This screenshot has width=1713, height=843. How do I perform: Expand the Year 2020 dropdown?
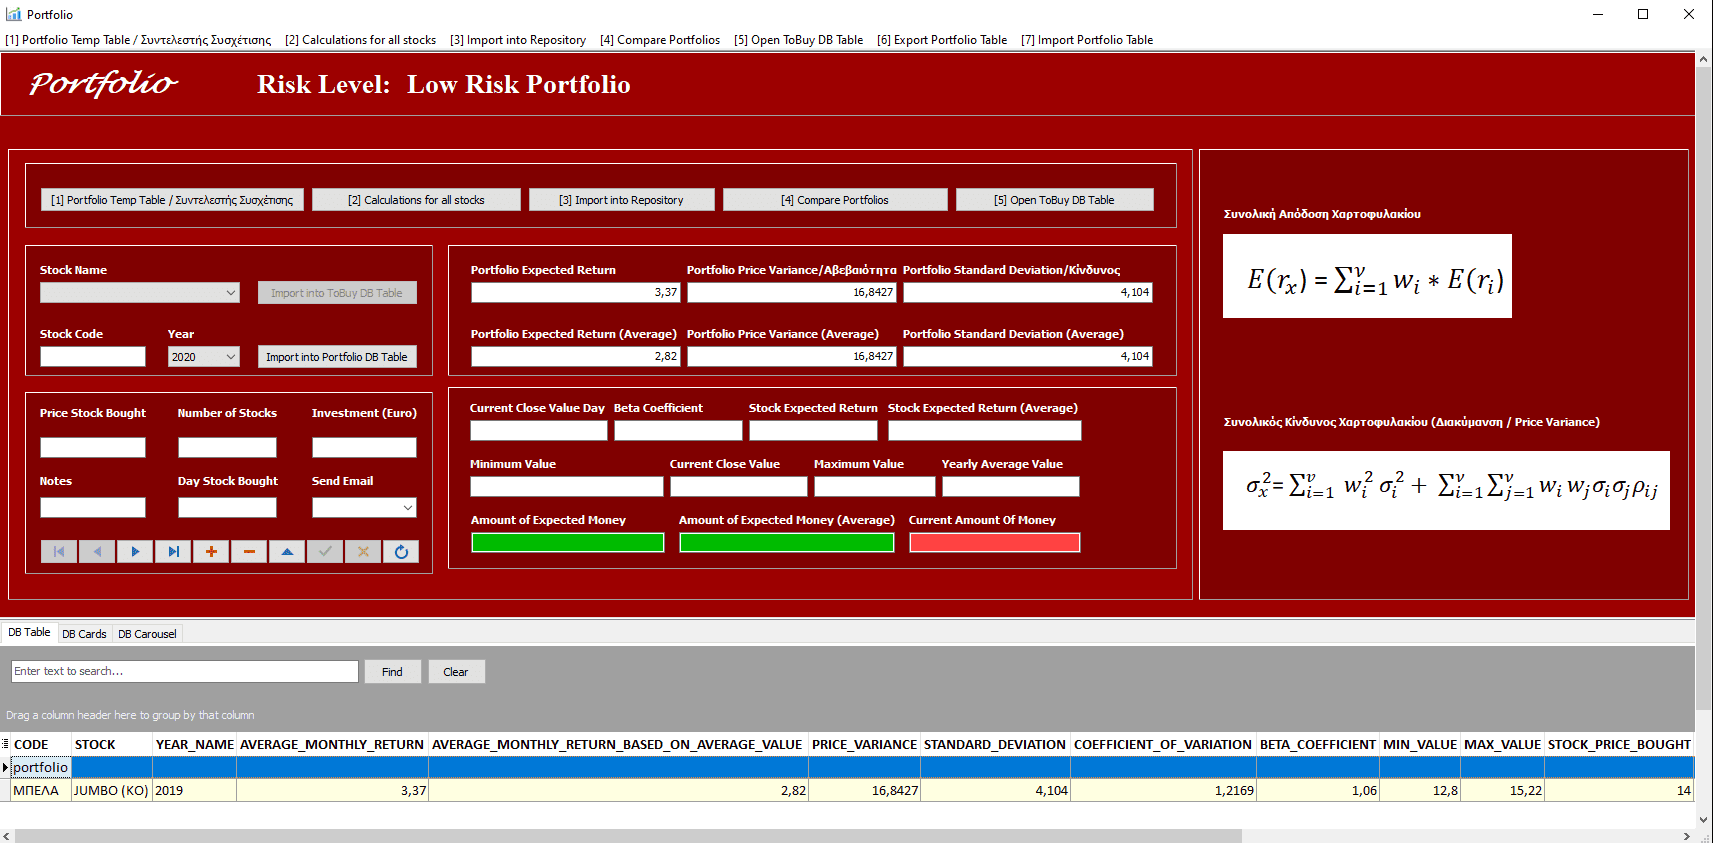(231, 356)
